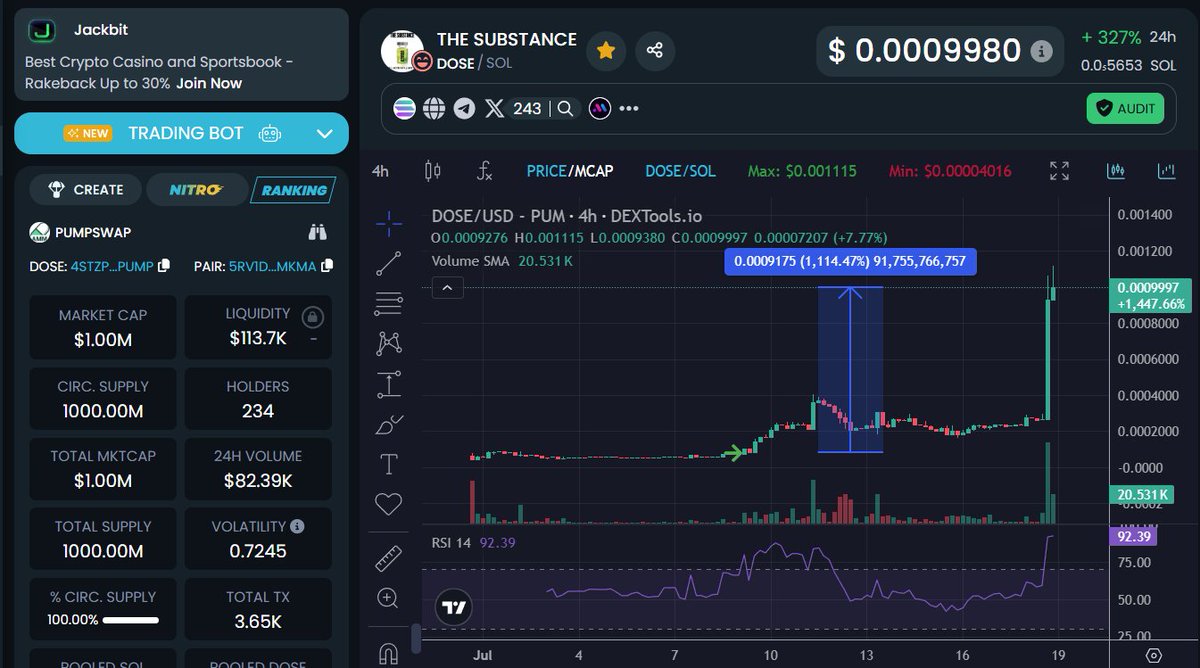1200x668 pixels.
Task: Toggle the magnet mode tool
Action: (x=389, y=654)
